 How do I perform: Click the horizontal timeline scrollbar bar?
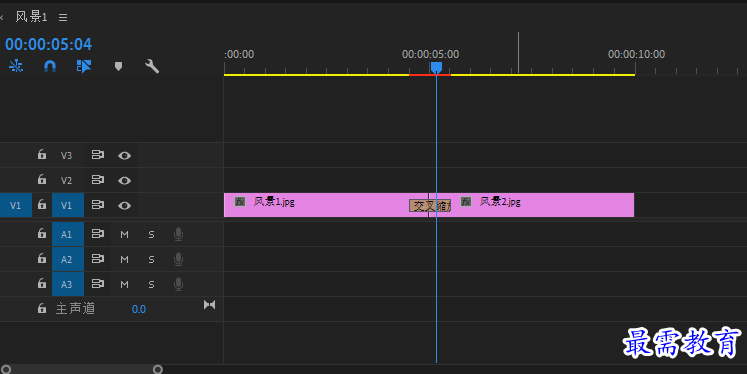(x=82, y=369)
